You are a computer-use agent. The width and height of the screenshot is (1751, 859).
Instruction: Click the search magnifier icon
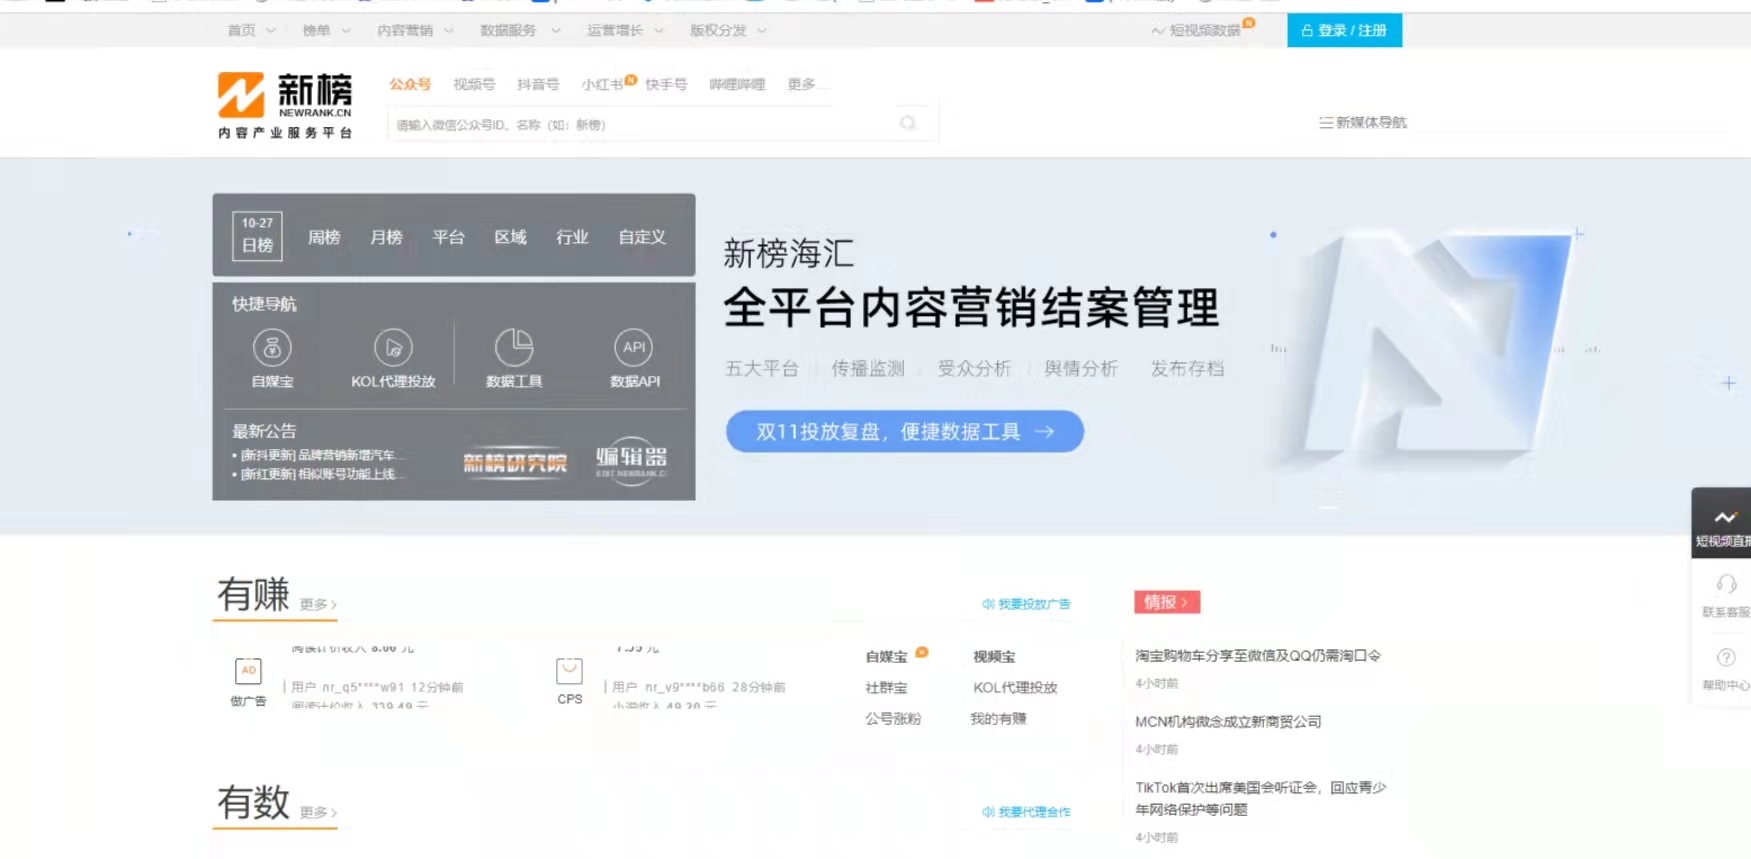pos(908,123)
